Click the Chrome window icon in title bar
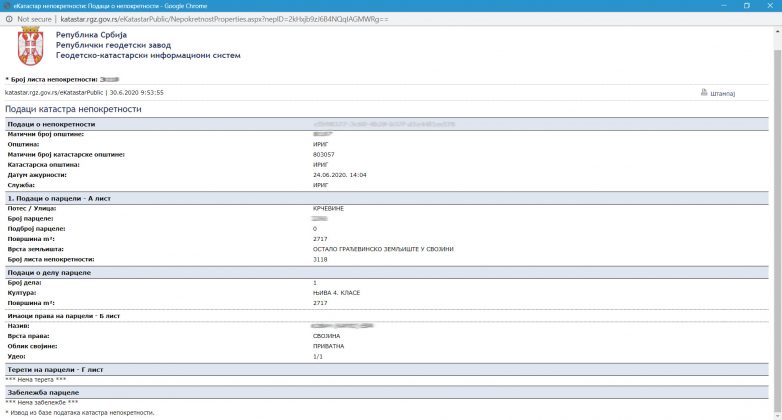782x420 pixels. point(7,5)
